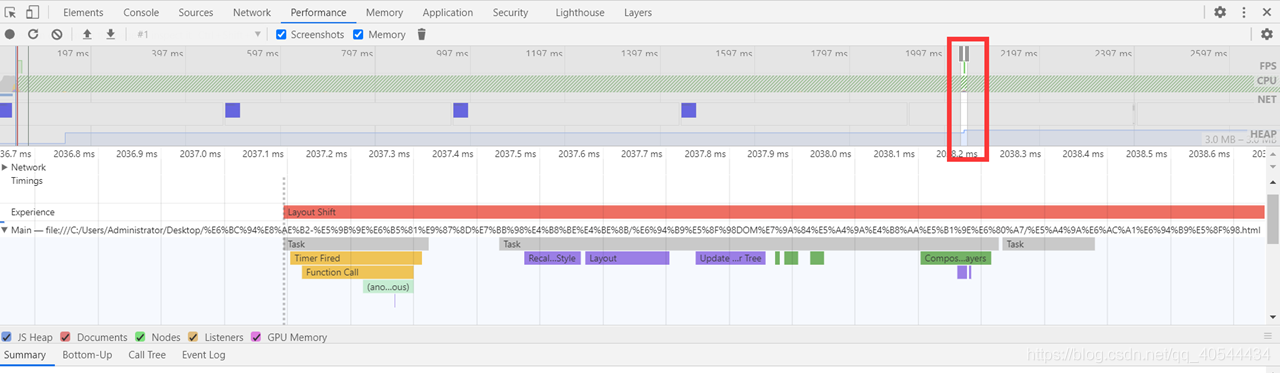Activate the inspect element picker icon
This screenshot has height=373, width=1280.
11,12
